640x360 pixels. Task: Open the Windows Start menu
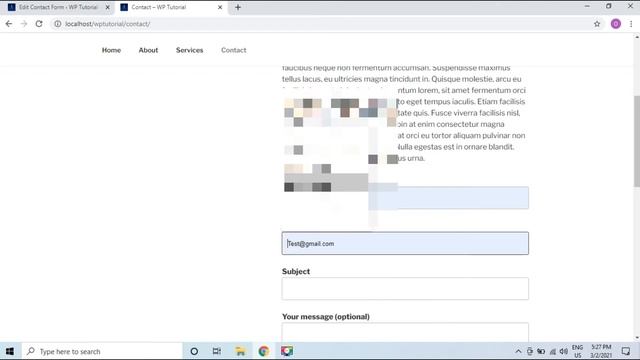(x=10, y=351)
